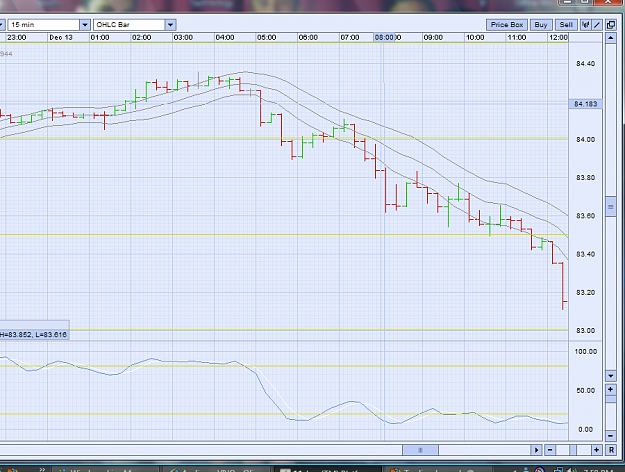Click the 10:00 time axis label

coord(475,37)
